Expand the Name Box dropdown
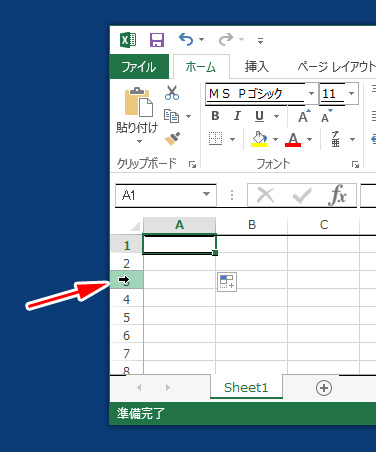The width and height of the screenshot is (376, 452). click(x=206, y=194)
